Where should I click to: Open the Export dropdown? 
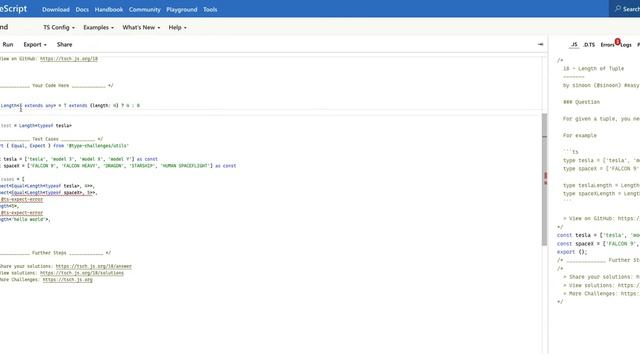[x=35, y=44]
